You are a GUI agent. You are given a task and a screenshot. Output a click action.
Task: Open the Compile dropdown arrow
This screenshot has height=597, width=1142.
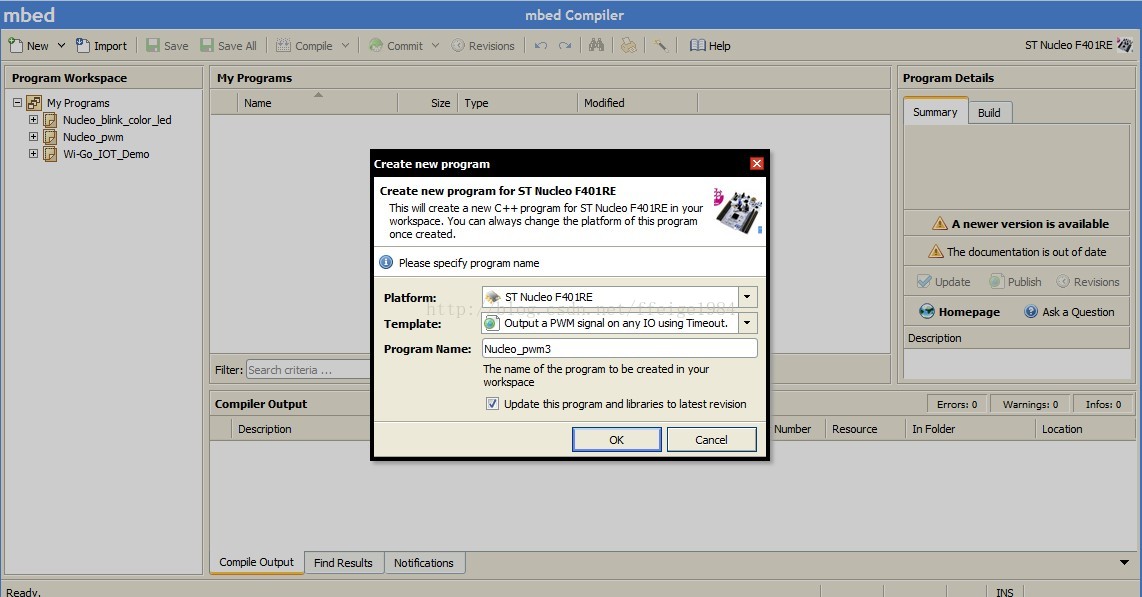[x=345, y=45]
